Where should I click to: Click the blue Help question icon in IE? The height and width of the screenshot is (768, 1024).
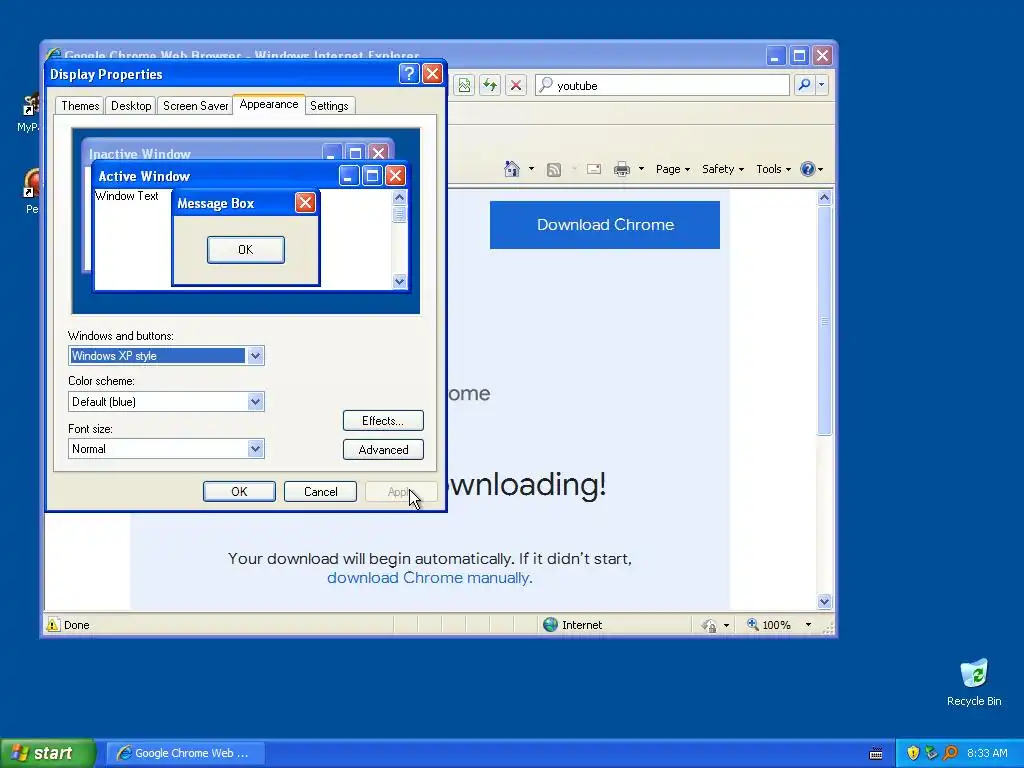[808, 169]
